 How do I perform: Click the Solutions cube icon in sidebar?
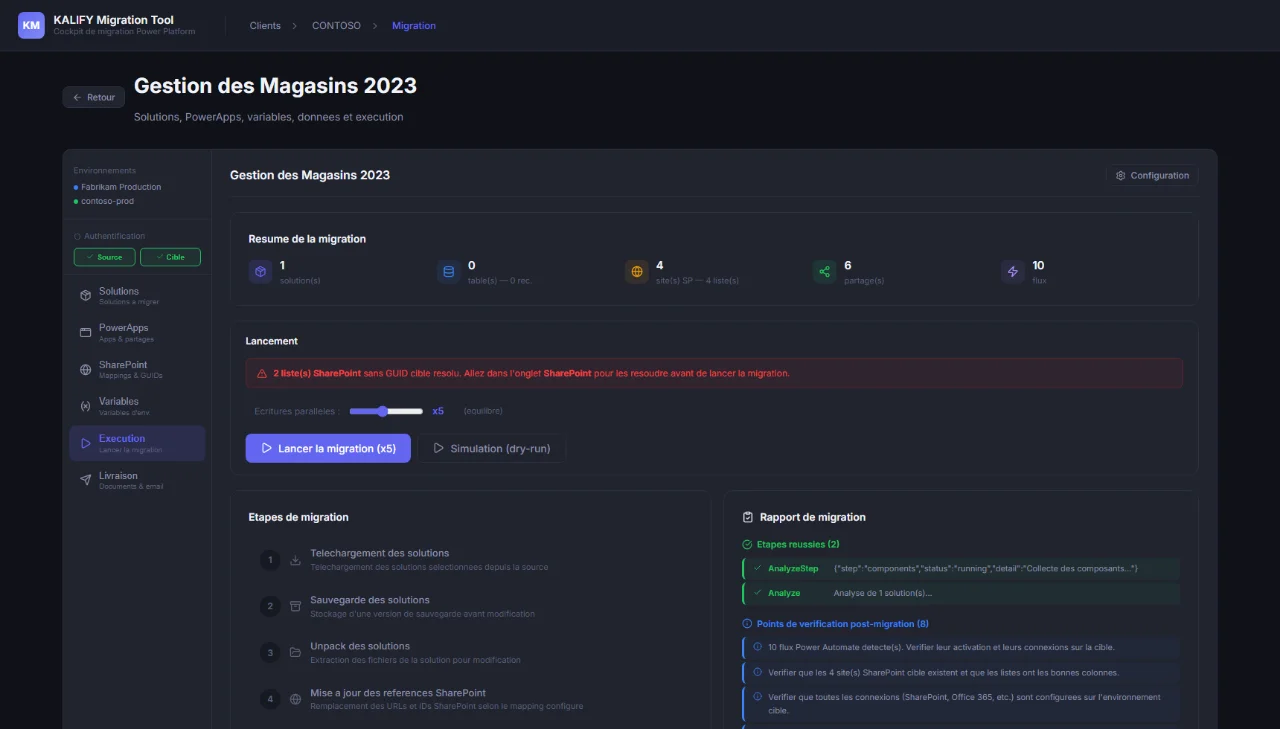point(85,295)
